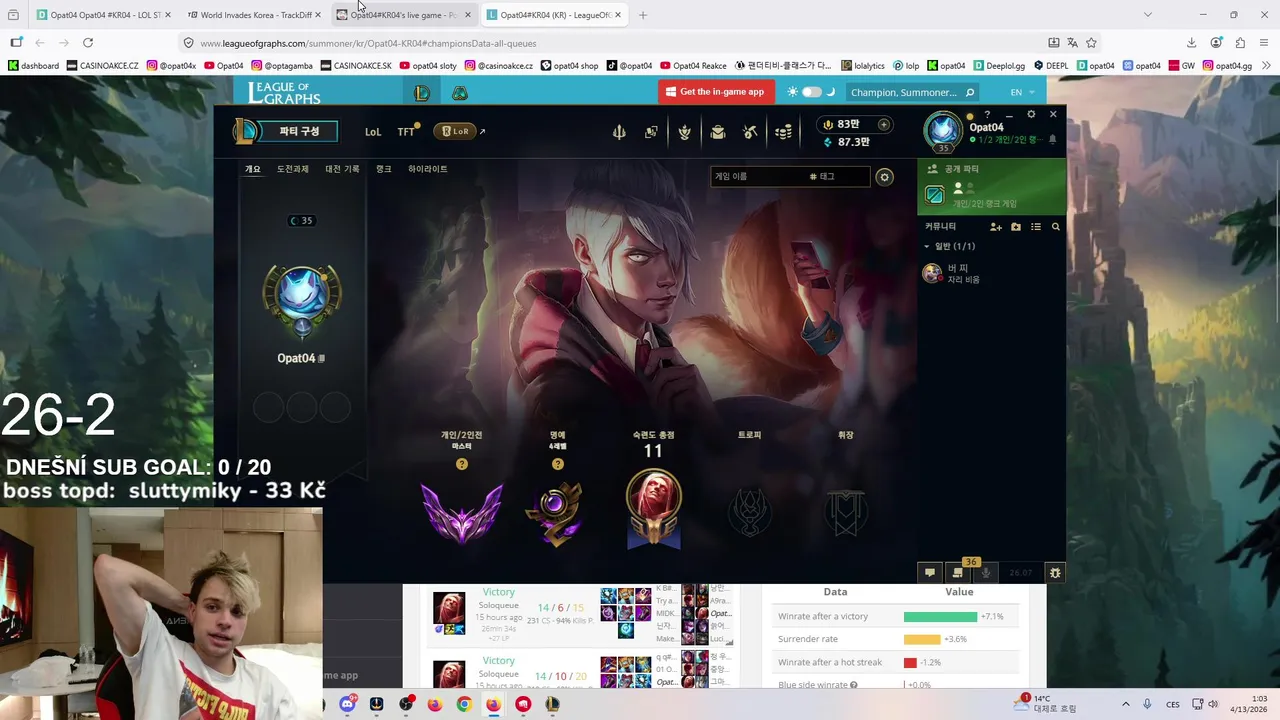Open a new browser tab with plus button
Image resolution: width=1280 pixels, height=720 pixels.
click(643, 15)
